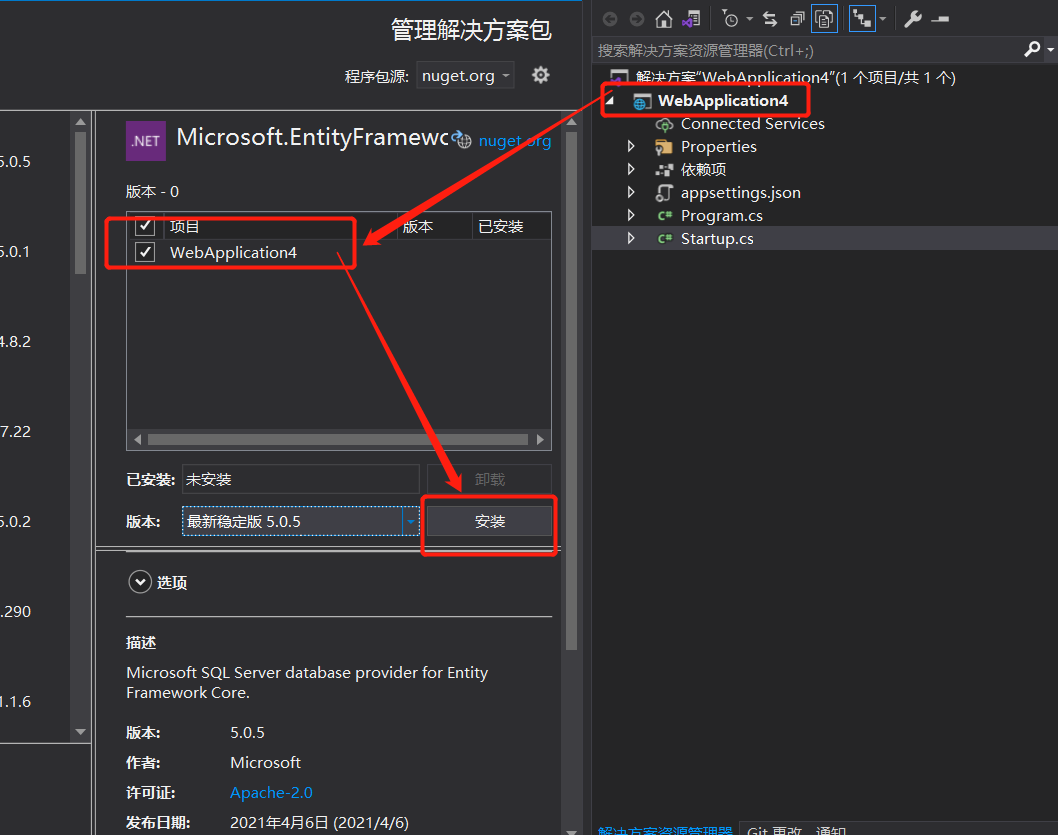Expand the Program.cs tree node
The width and height of the screenshot is (1058, 835).
(631, 215)
